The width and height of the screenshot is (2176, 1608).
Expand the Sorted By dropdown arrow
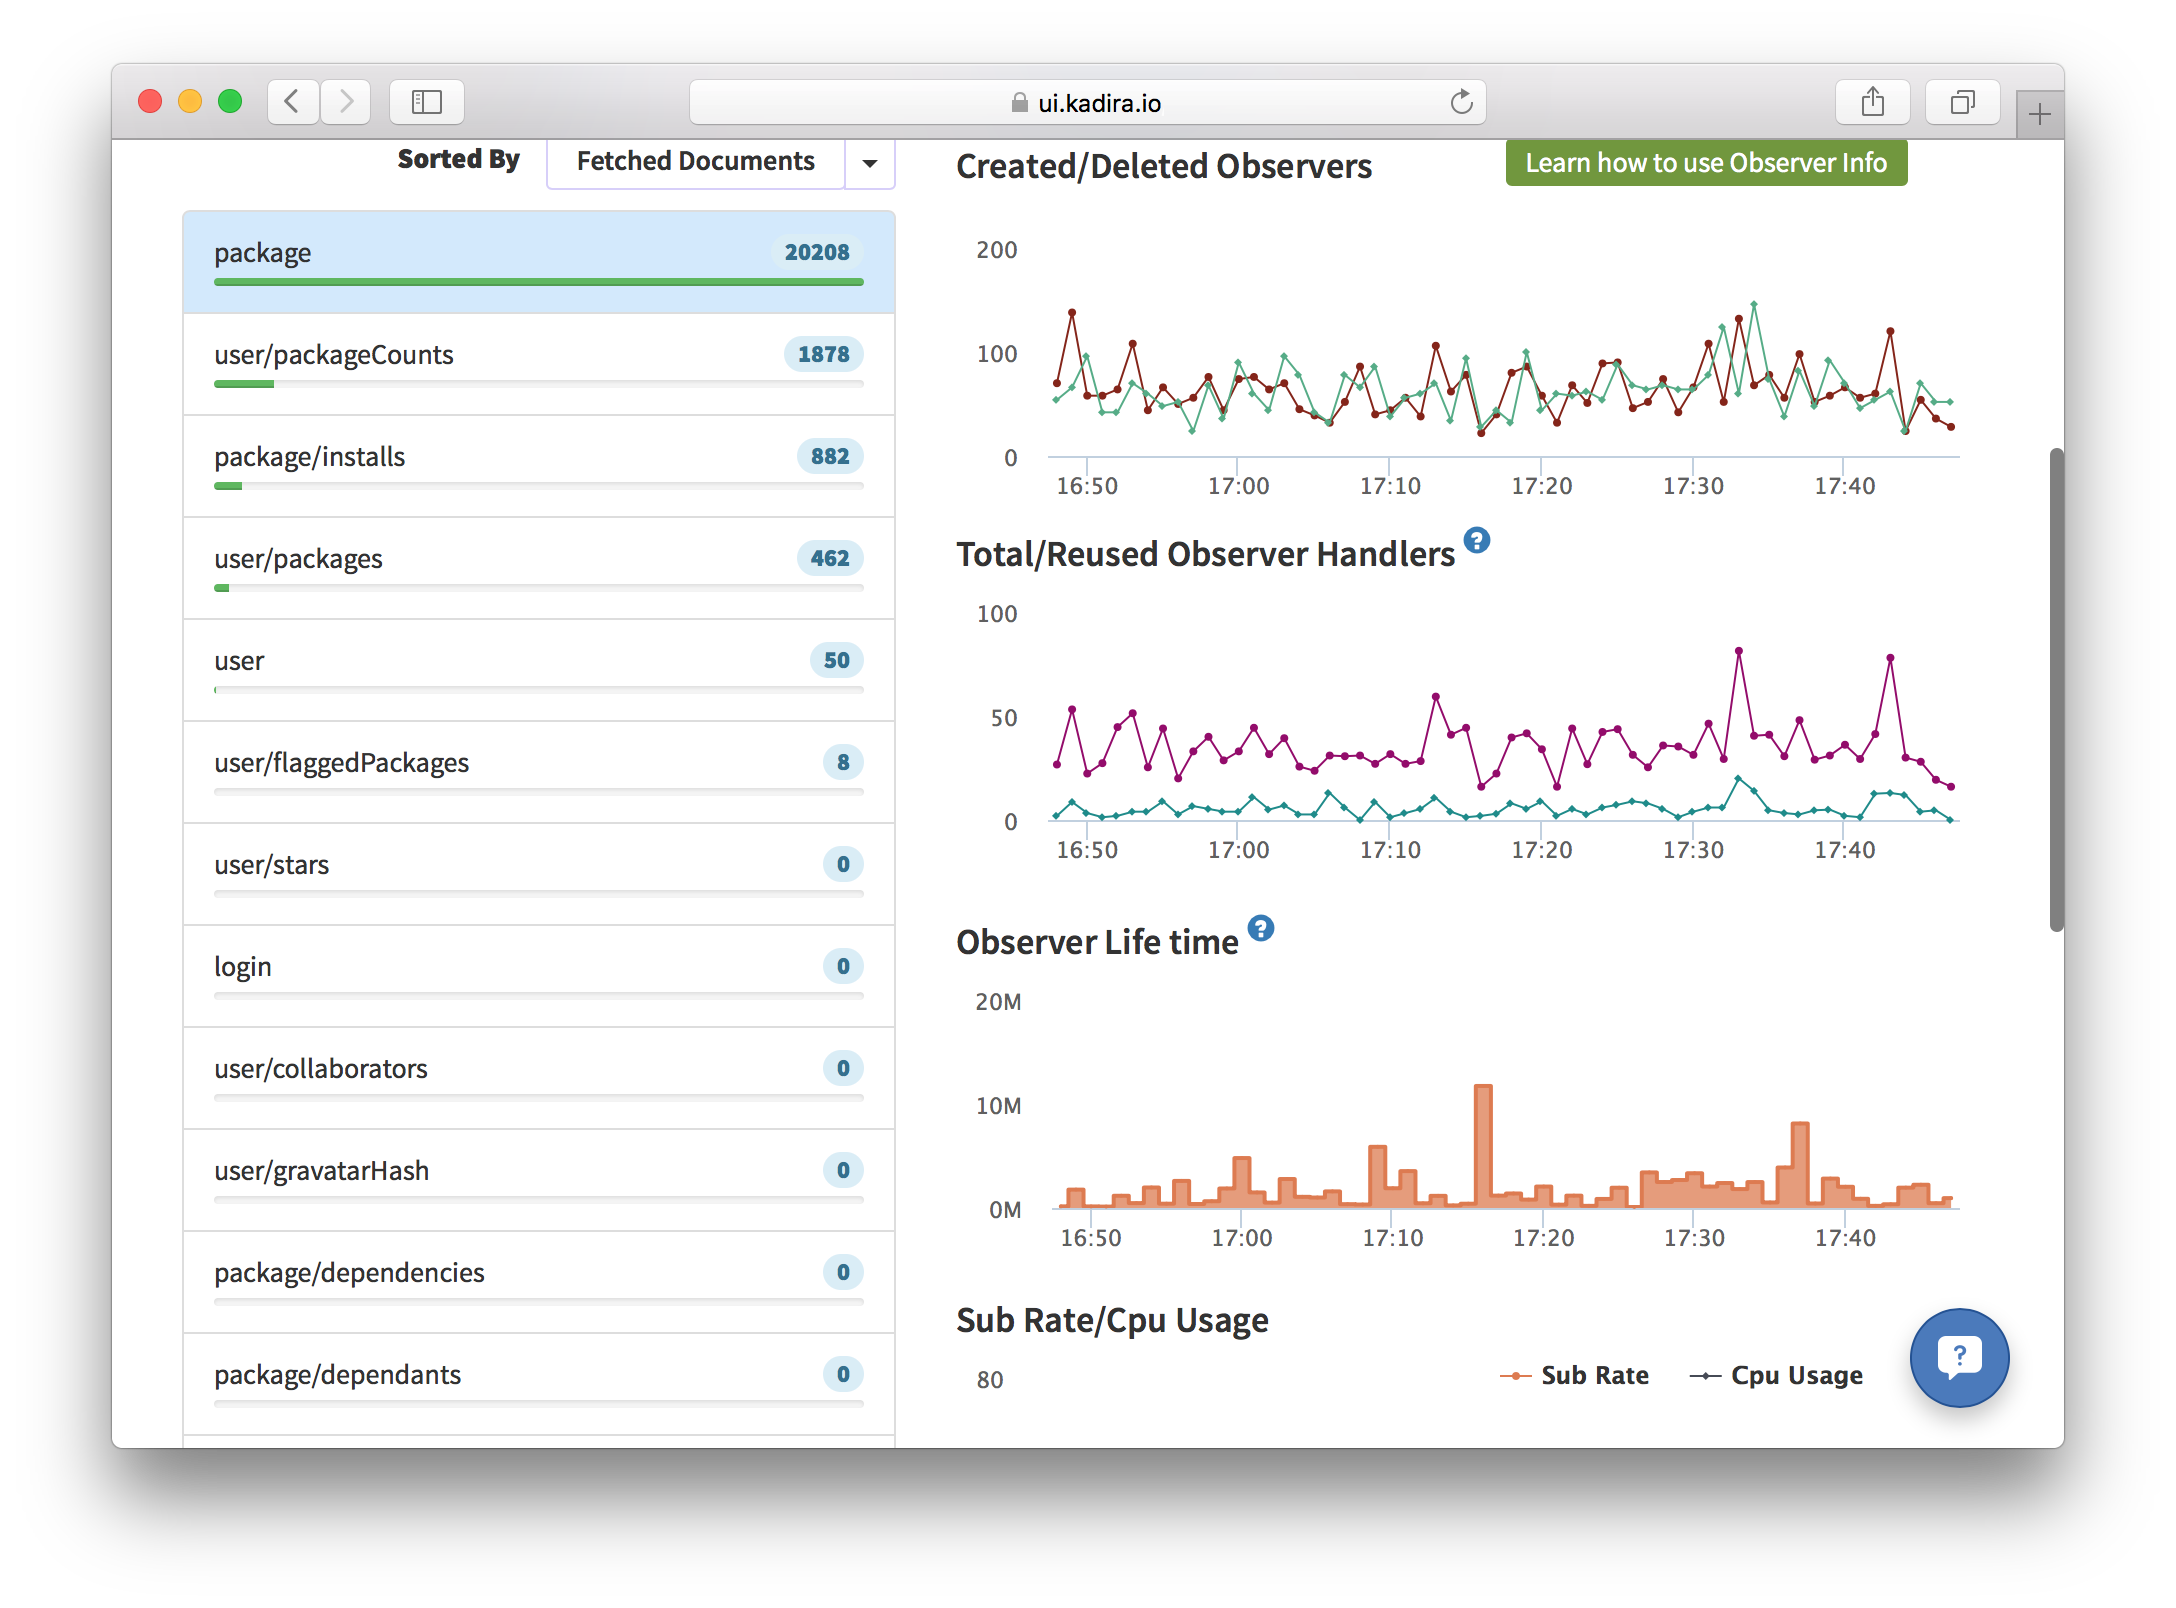pos(870,163)
